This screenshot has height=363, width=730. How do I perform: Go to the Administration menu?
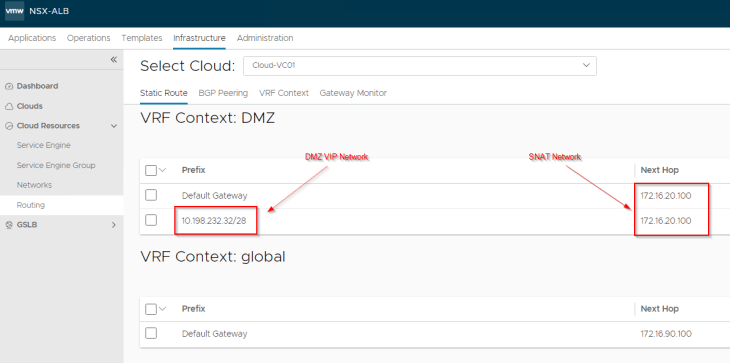tap(265, 38)
